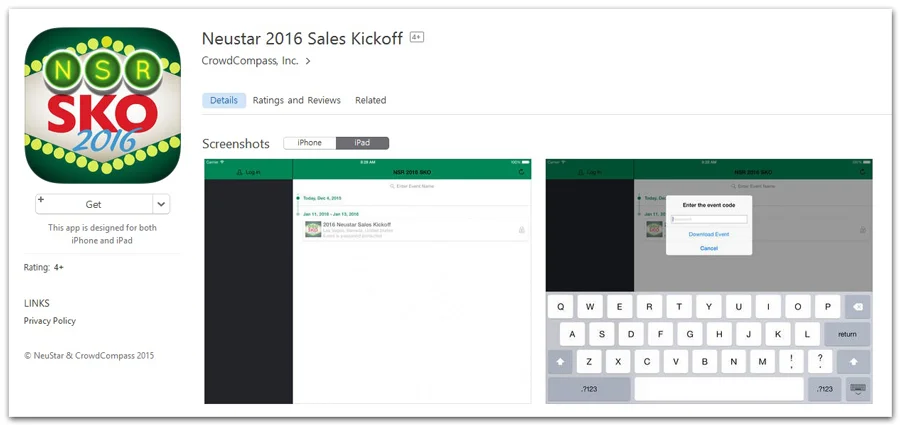
Task: Click the app title Neustar 2016 Sales Kickoff
Action: (x=302, y=38)
